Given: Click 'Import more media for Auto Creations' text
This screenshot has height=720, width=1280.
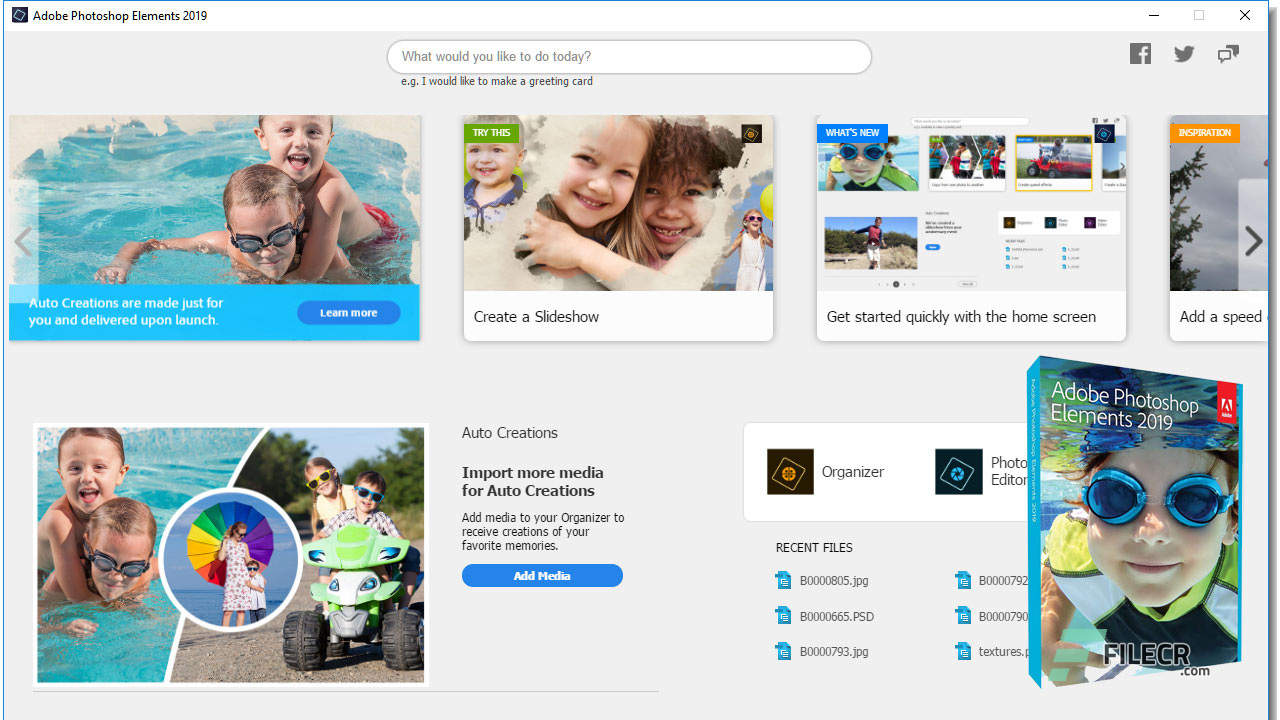Looking at the screenshot, I should (533, 482).
